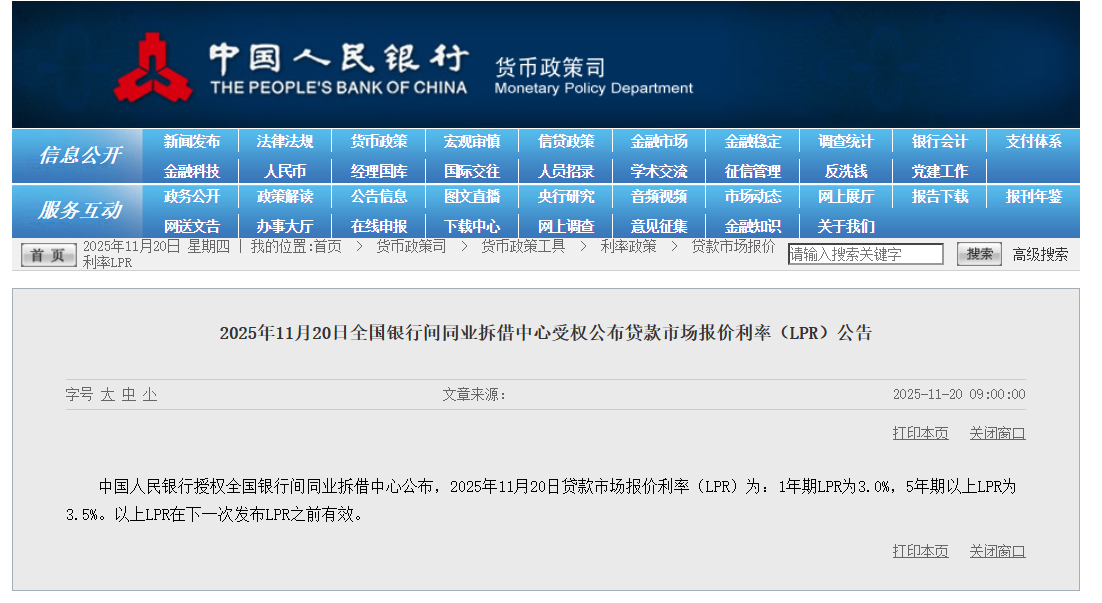Open 银行会计 navigation link
1102x603 pixels.
point(940,141)
